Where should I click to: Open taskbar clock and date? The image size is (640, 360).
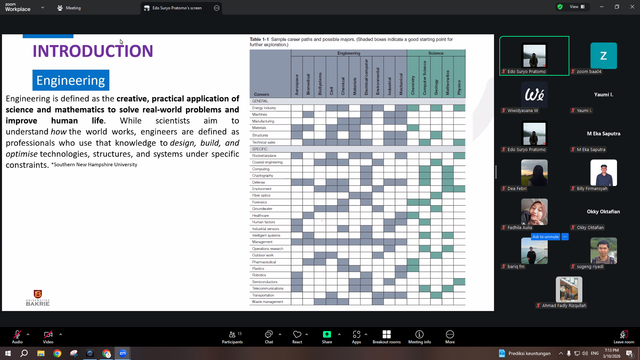click(x=611, y=353)
